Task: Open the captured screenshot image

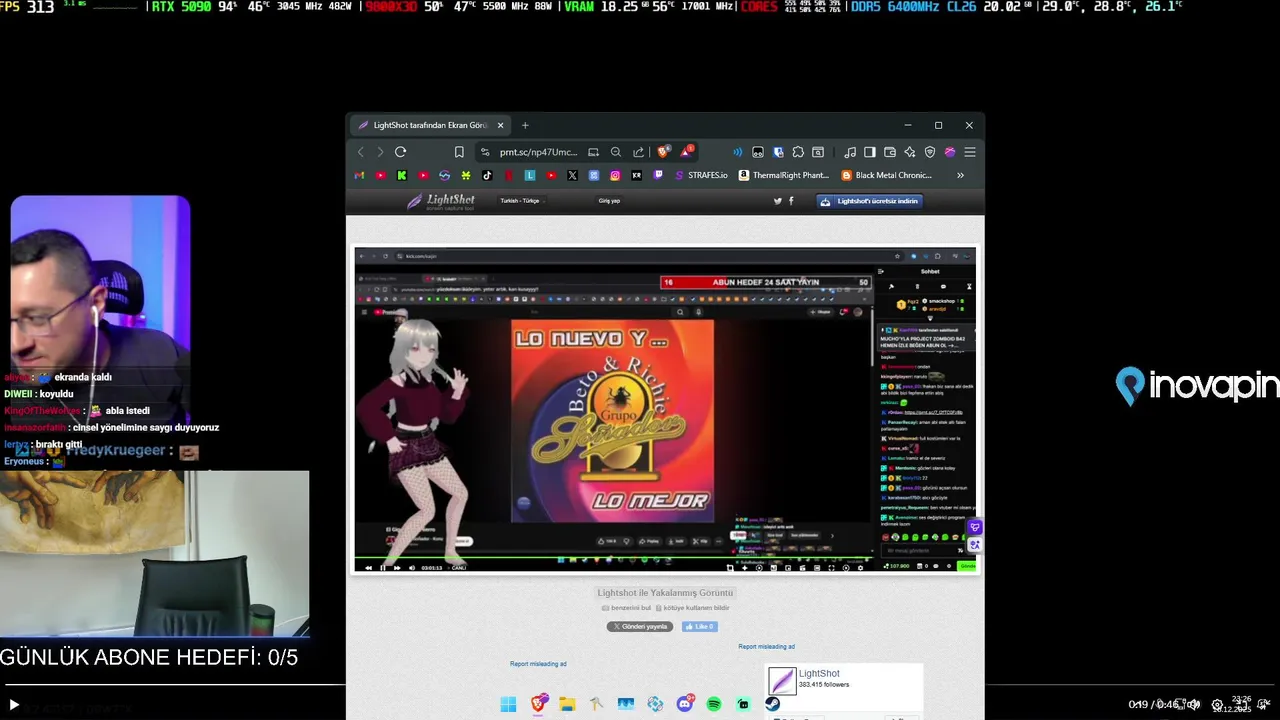Action: pos(665,409)
